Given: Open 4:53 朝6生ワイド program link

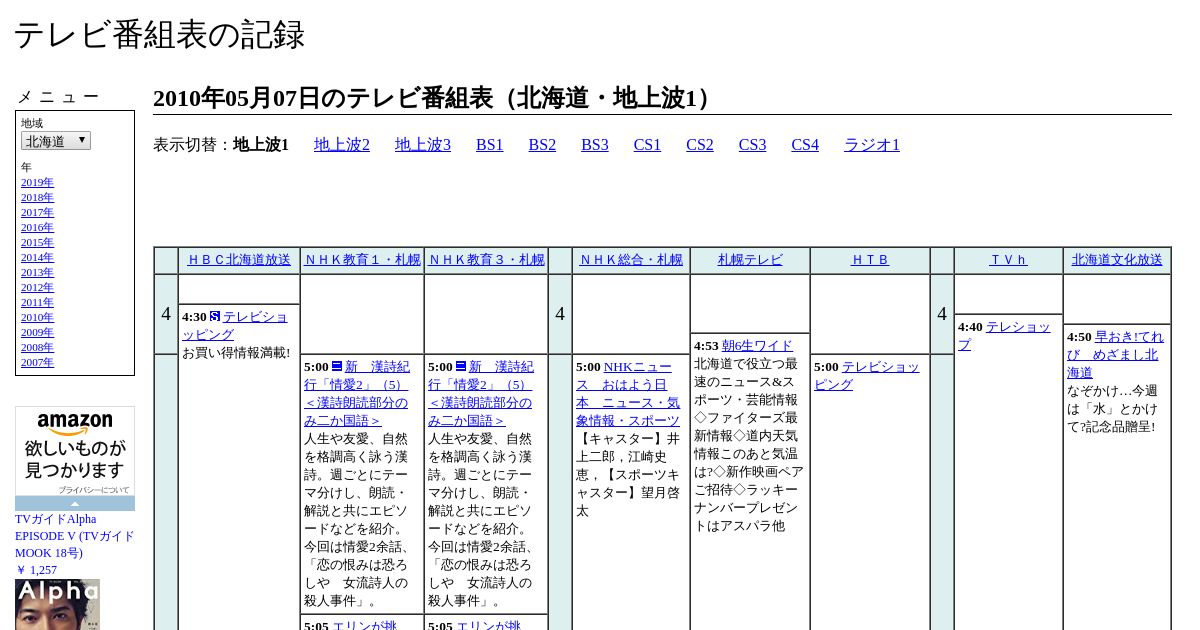Looking at the screenshot, I should (757, 346).
